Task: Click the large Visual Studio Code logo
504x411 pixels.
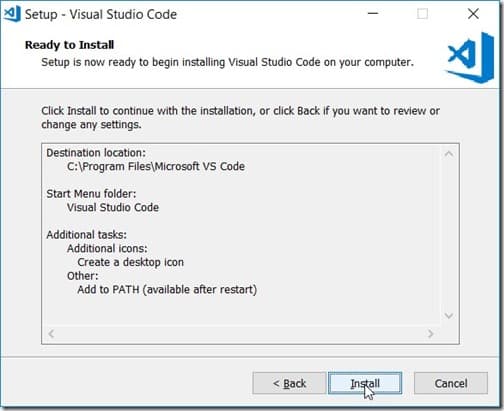Action: 470,57
